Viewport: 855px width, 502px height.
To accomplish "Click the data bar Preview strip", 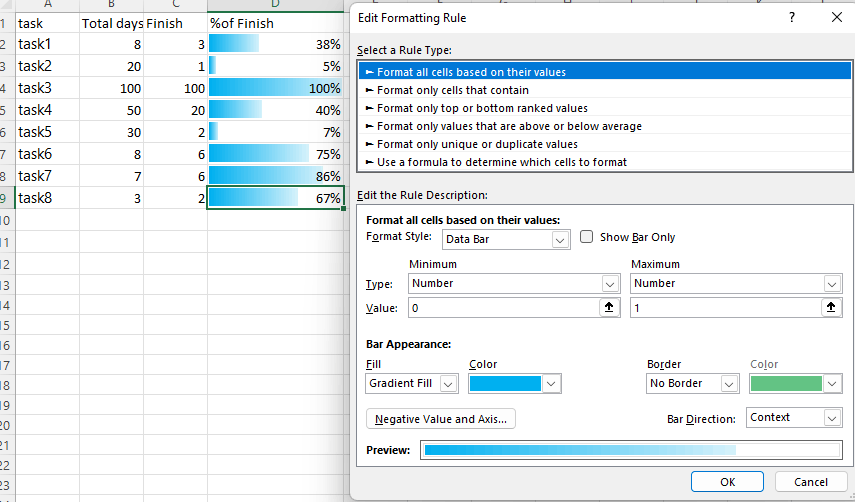I will pyautogui.click(x=631, y=450).
